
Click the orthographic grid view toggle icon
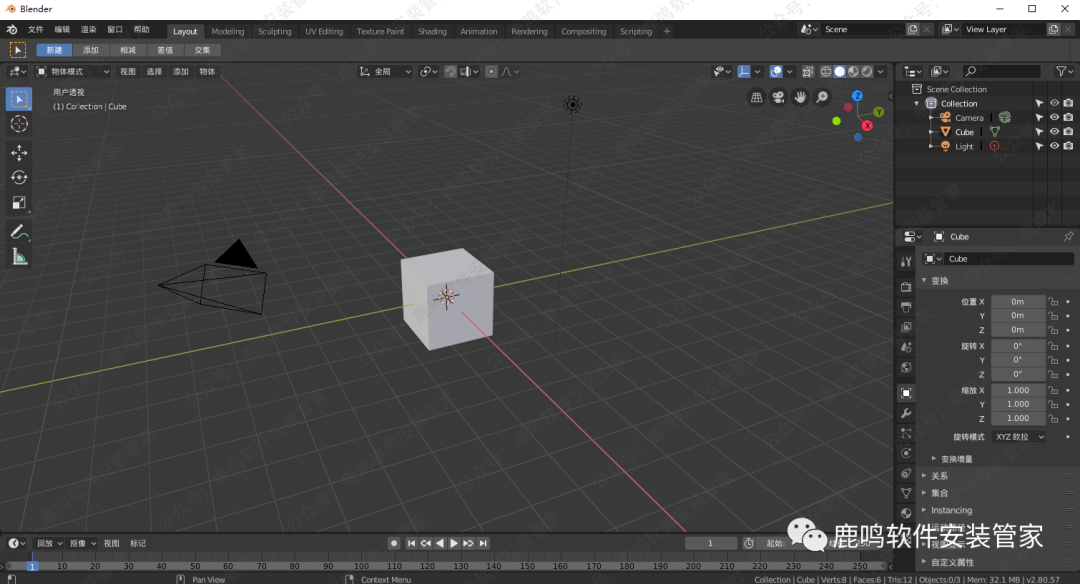[x=757, y=97]
